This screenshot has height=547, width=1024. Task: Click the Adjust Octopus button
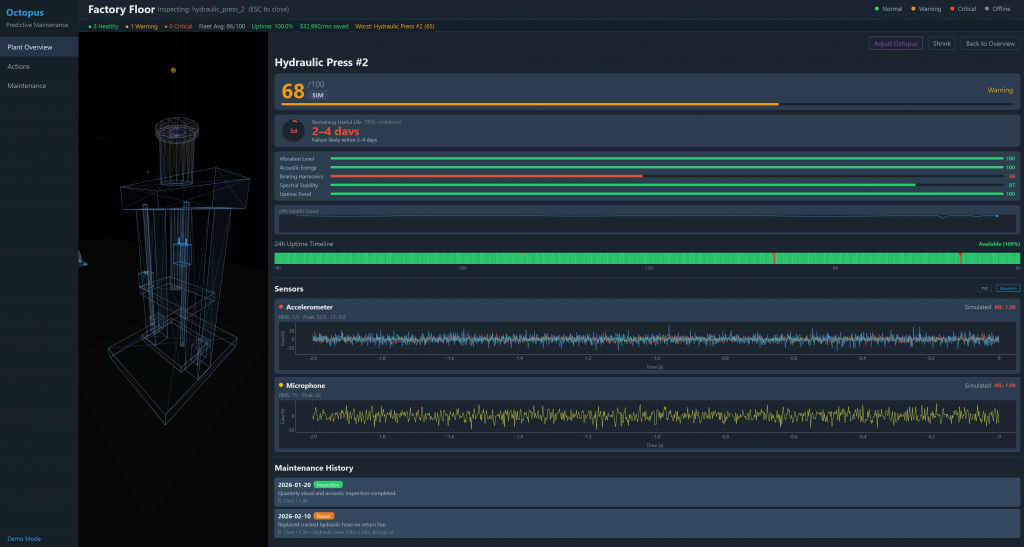click(x=896, y=43)
